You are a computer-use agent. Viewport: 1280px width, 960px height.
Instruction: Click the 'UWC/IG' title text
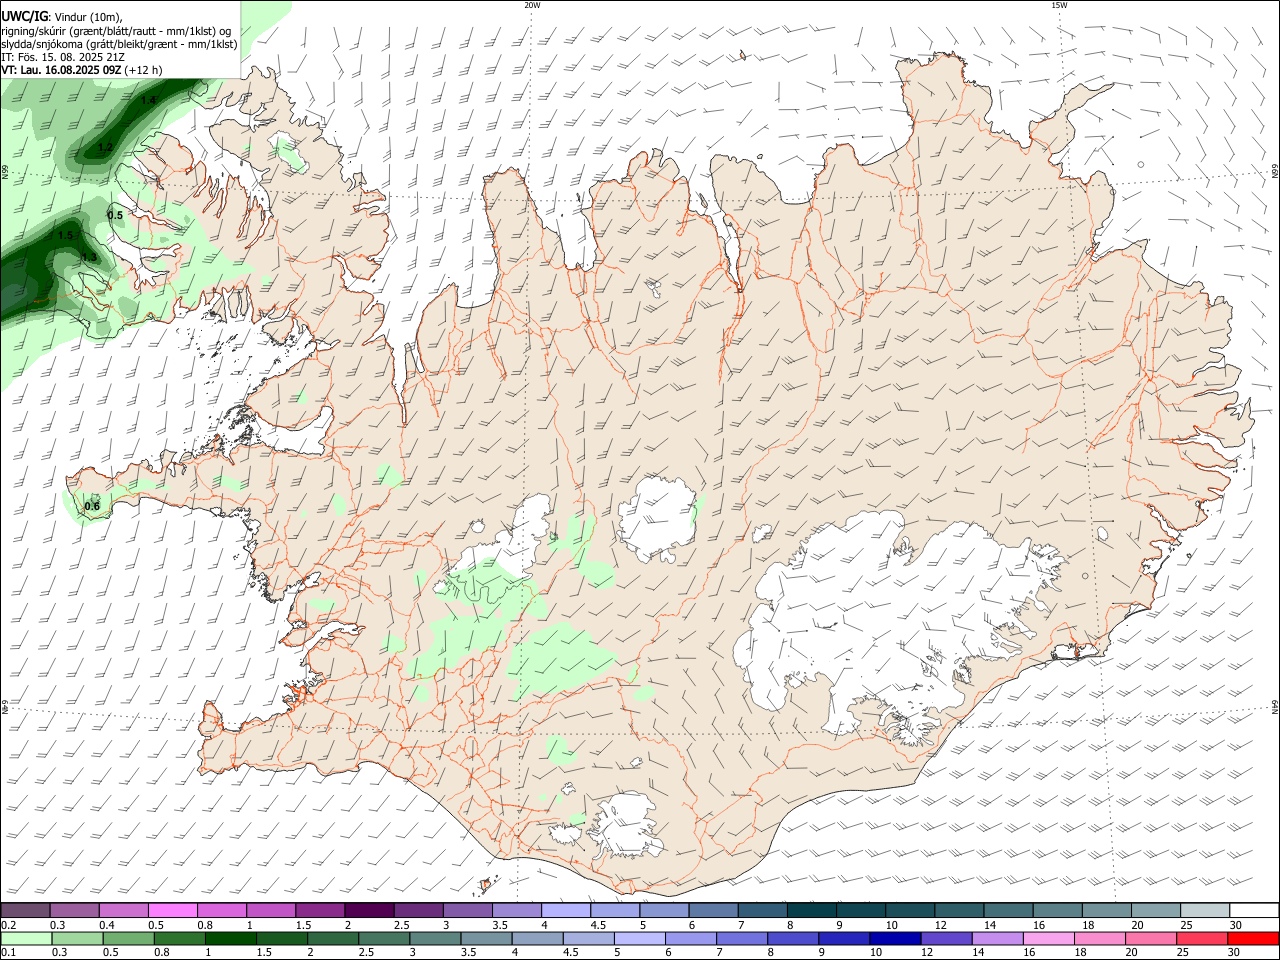[25, 16]
